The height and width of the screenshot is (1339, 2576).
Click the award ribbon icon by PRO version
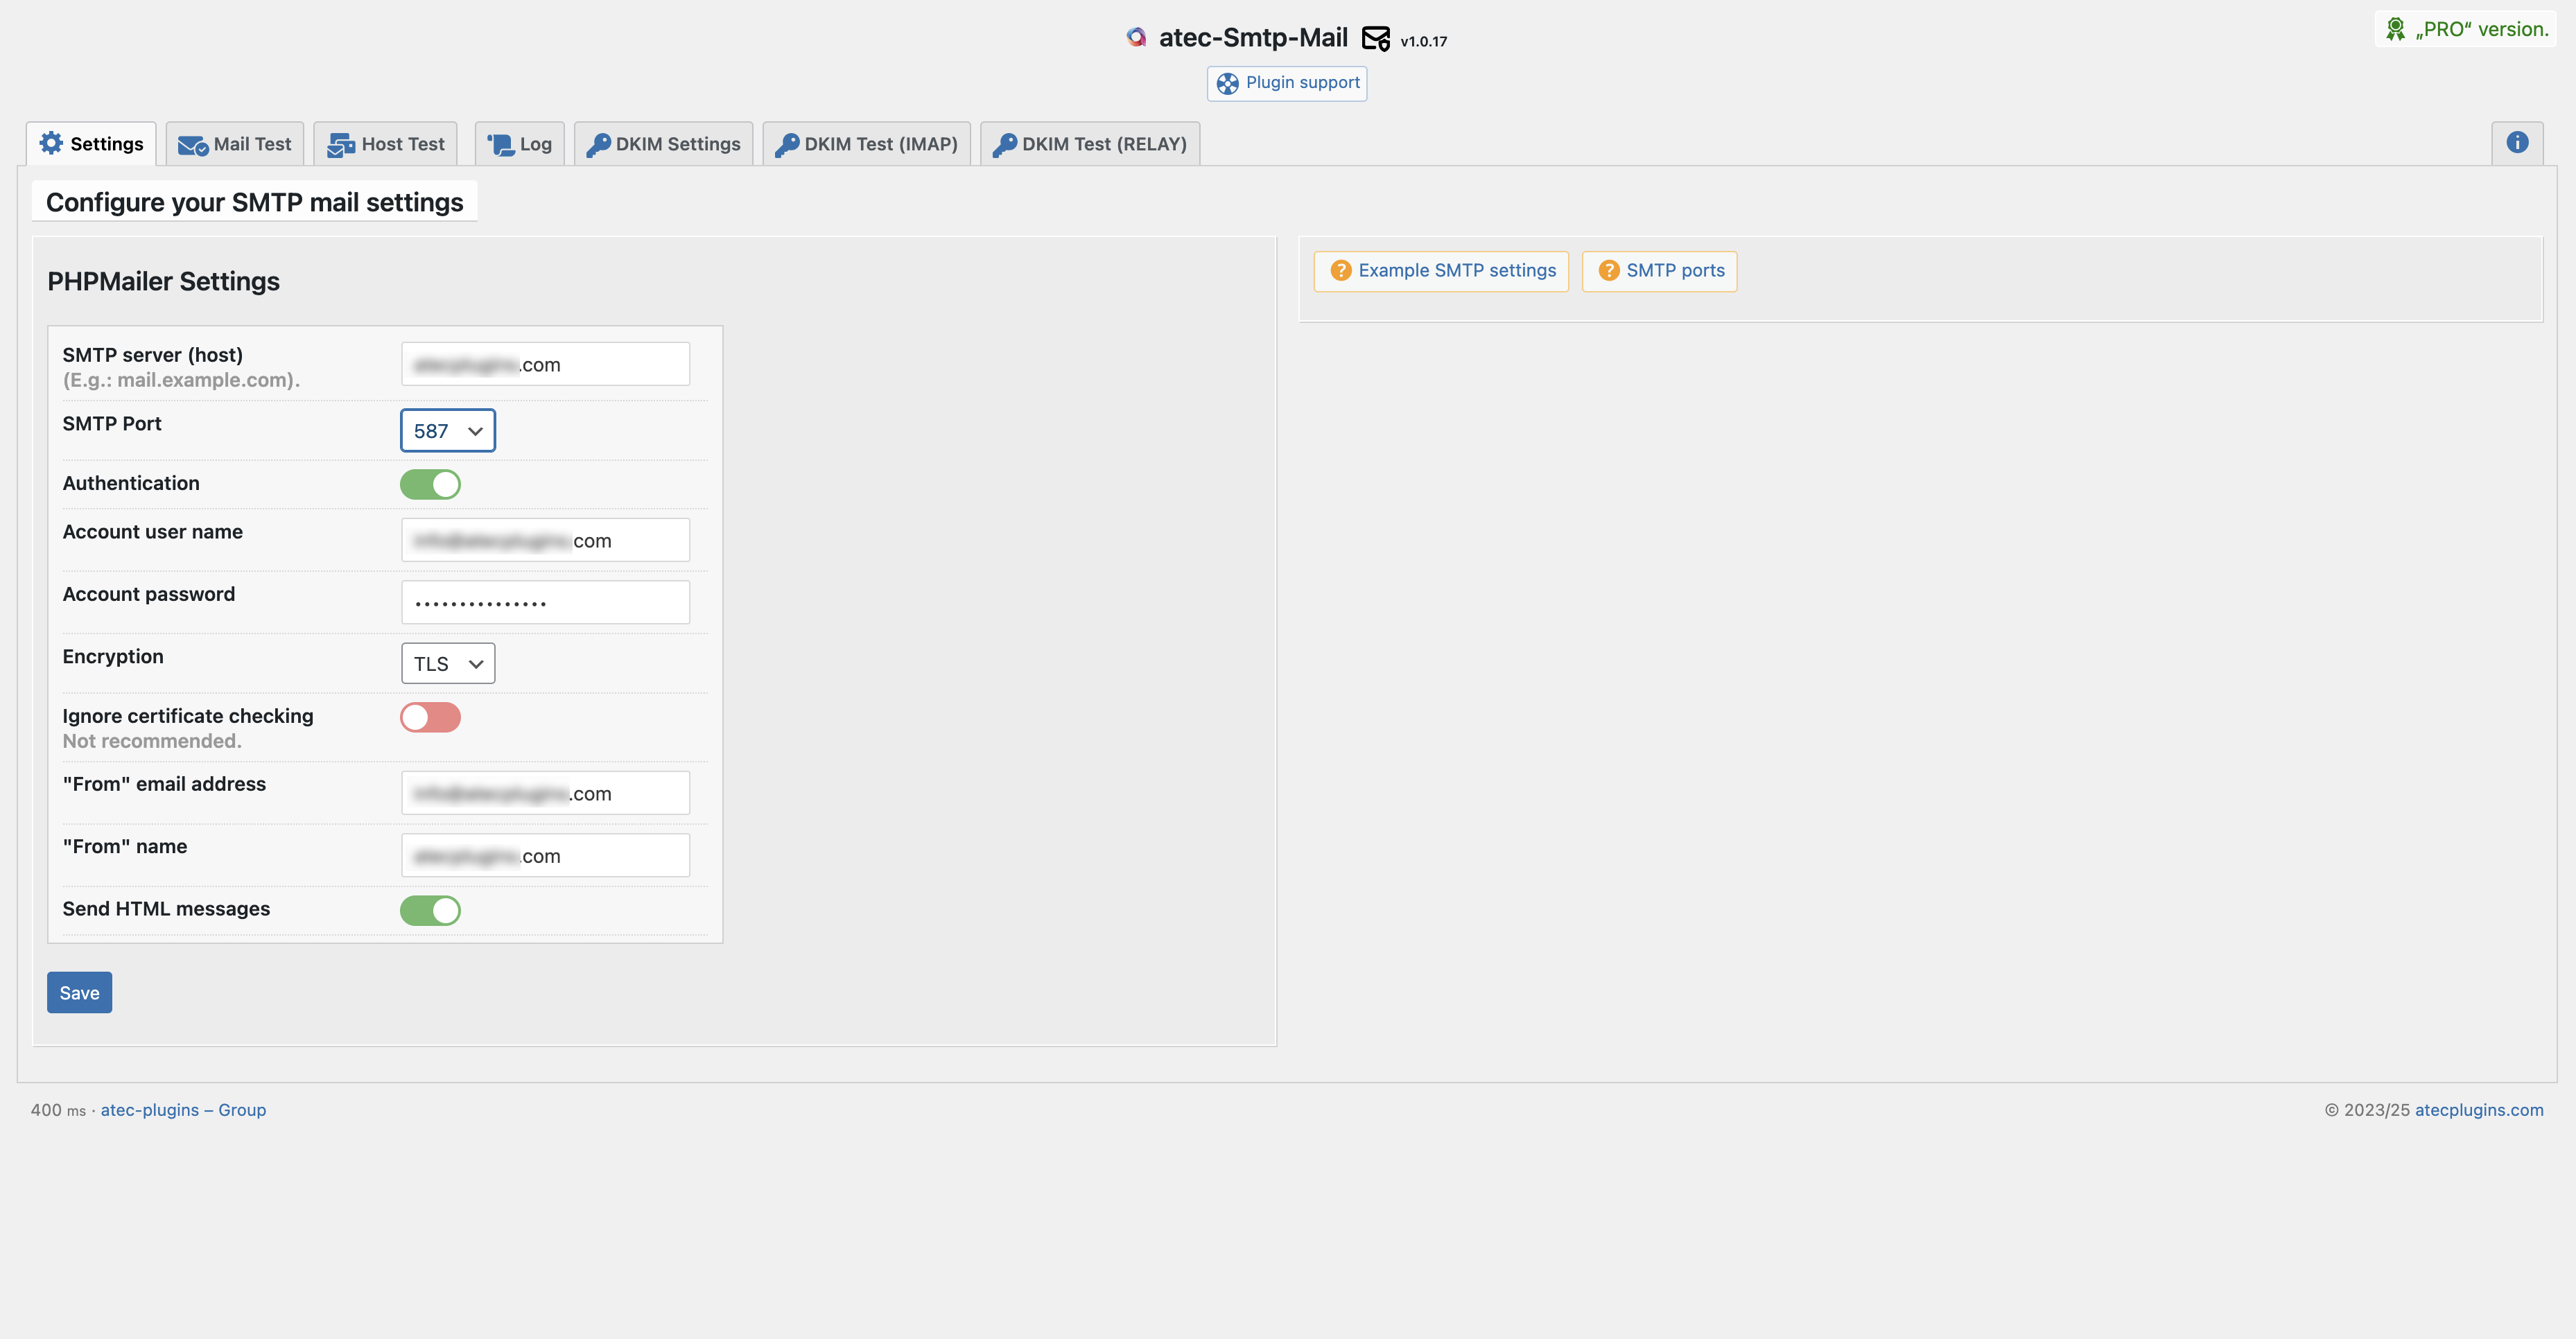tap(2395, 29)
